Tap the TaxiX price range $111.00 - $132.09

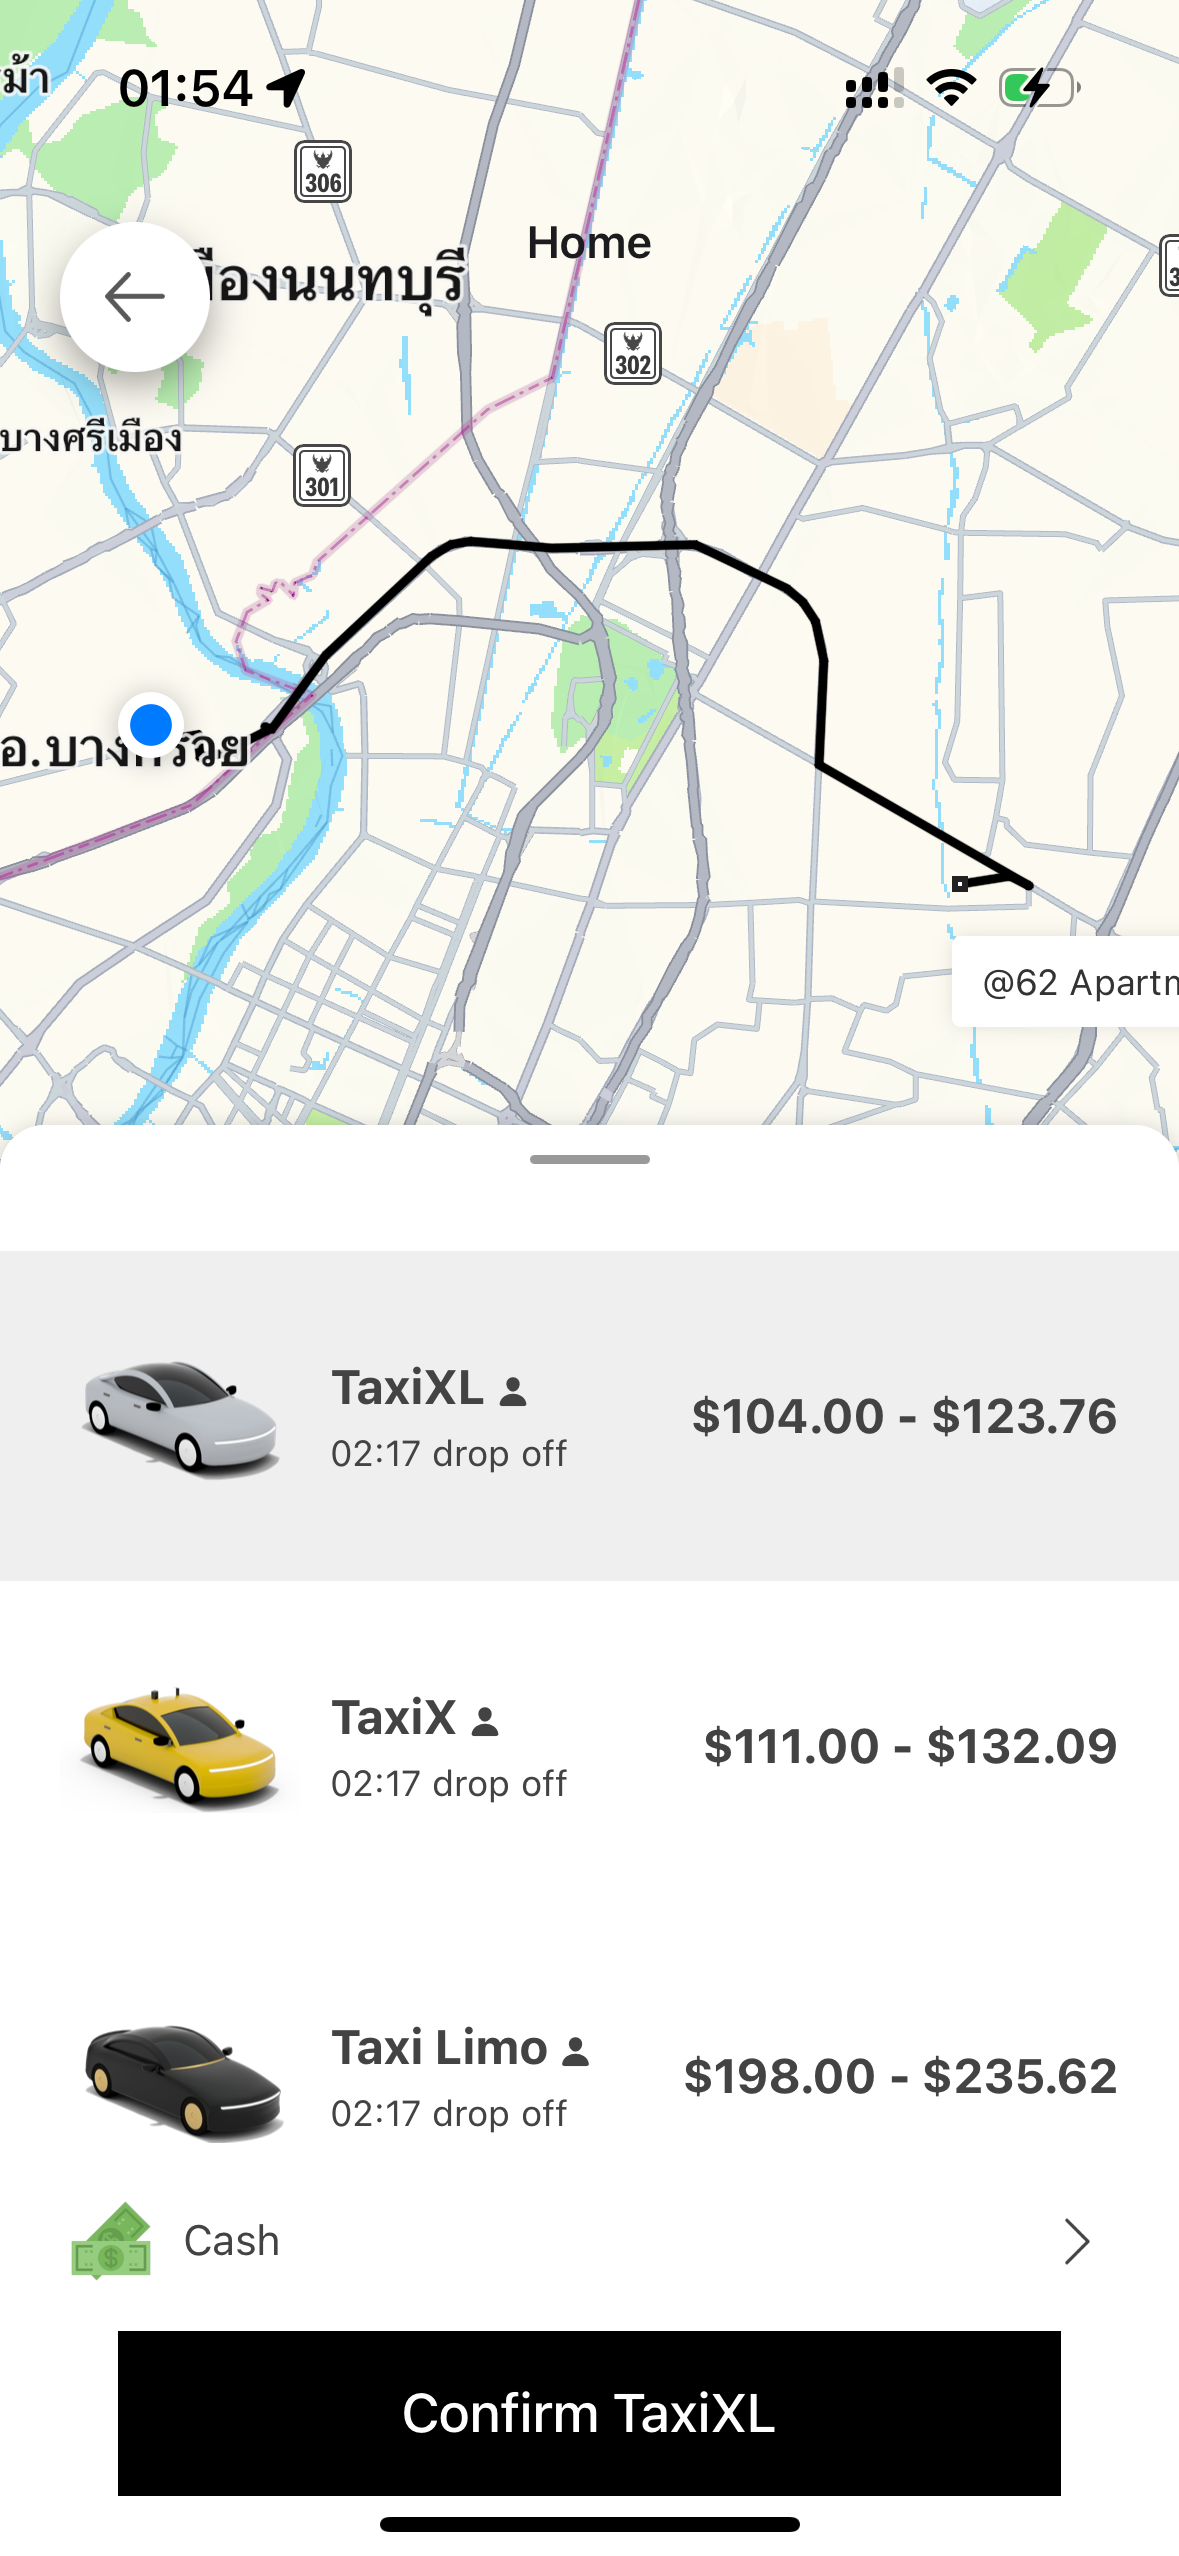[x=910, y=1746]
